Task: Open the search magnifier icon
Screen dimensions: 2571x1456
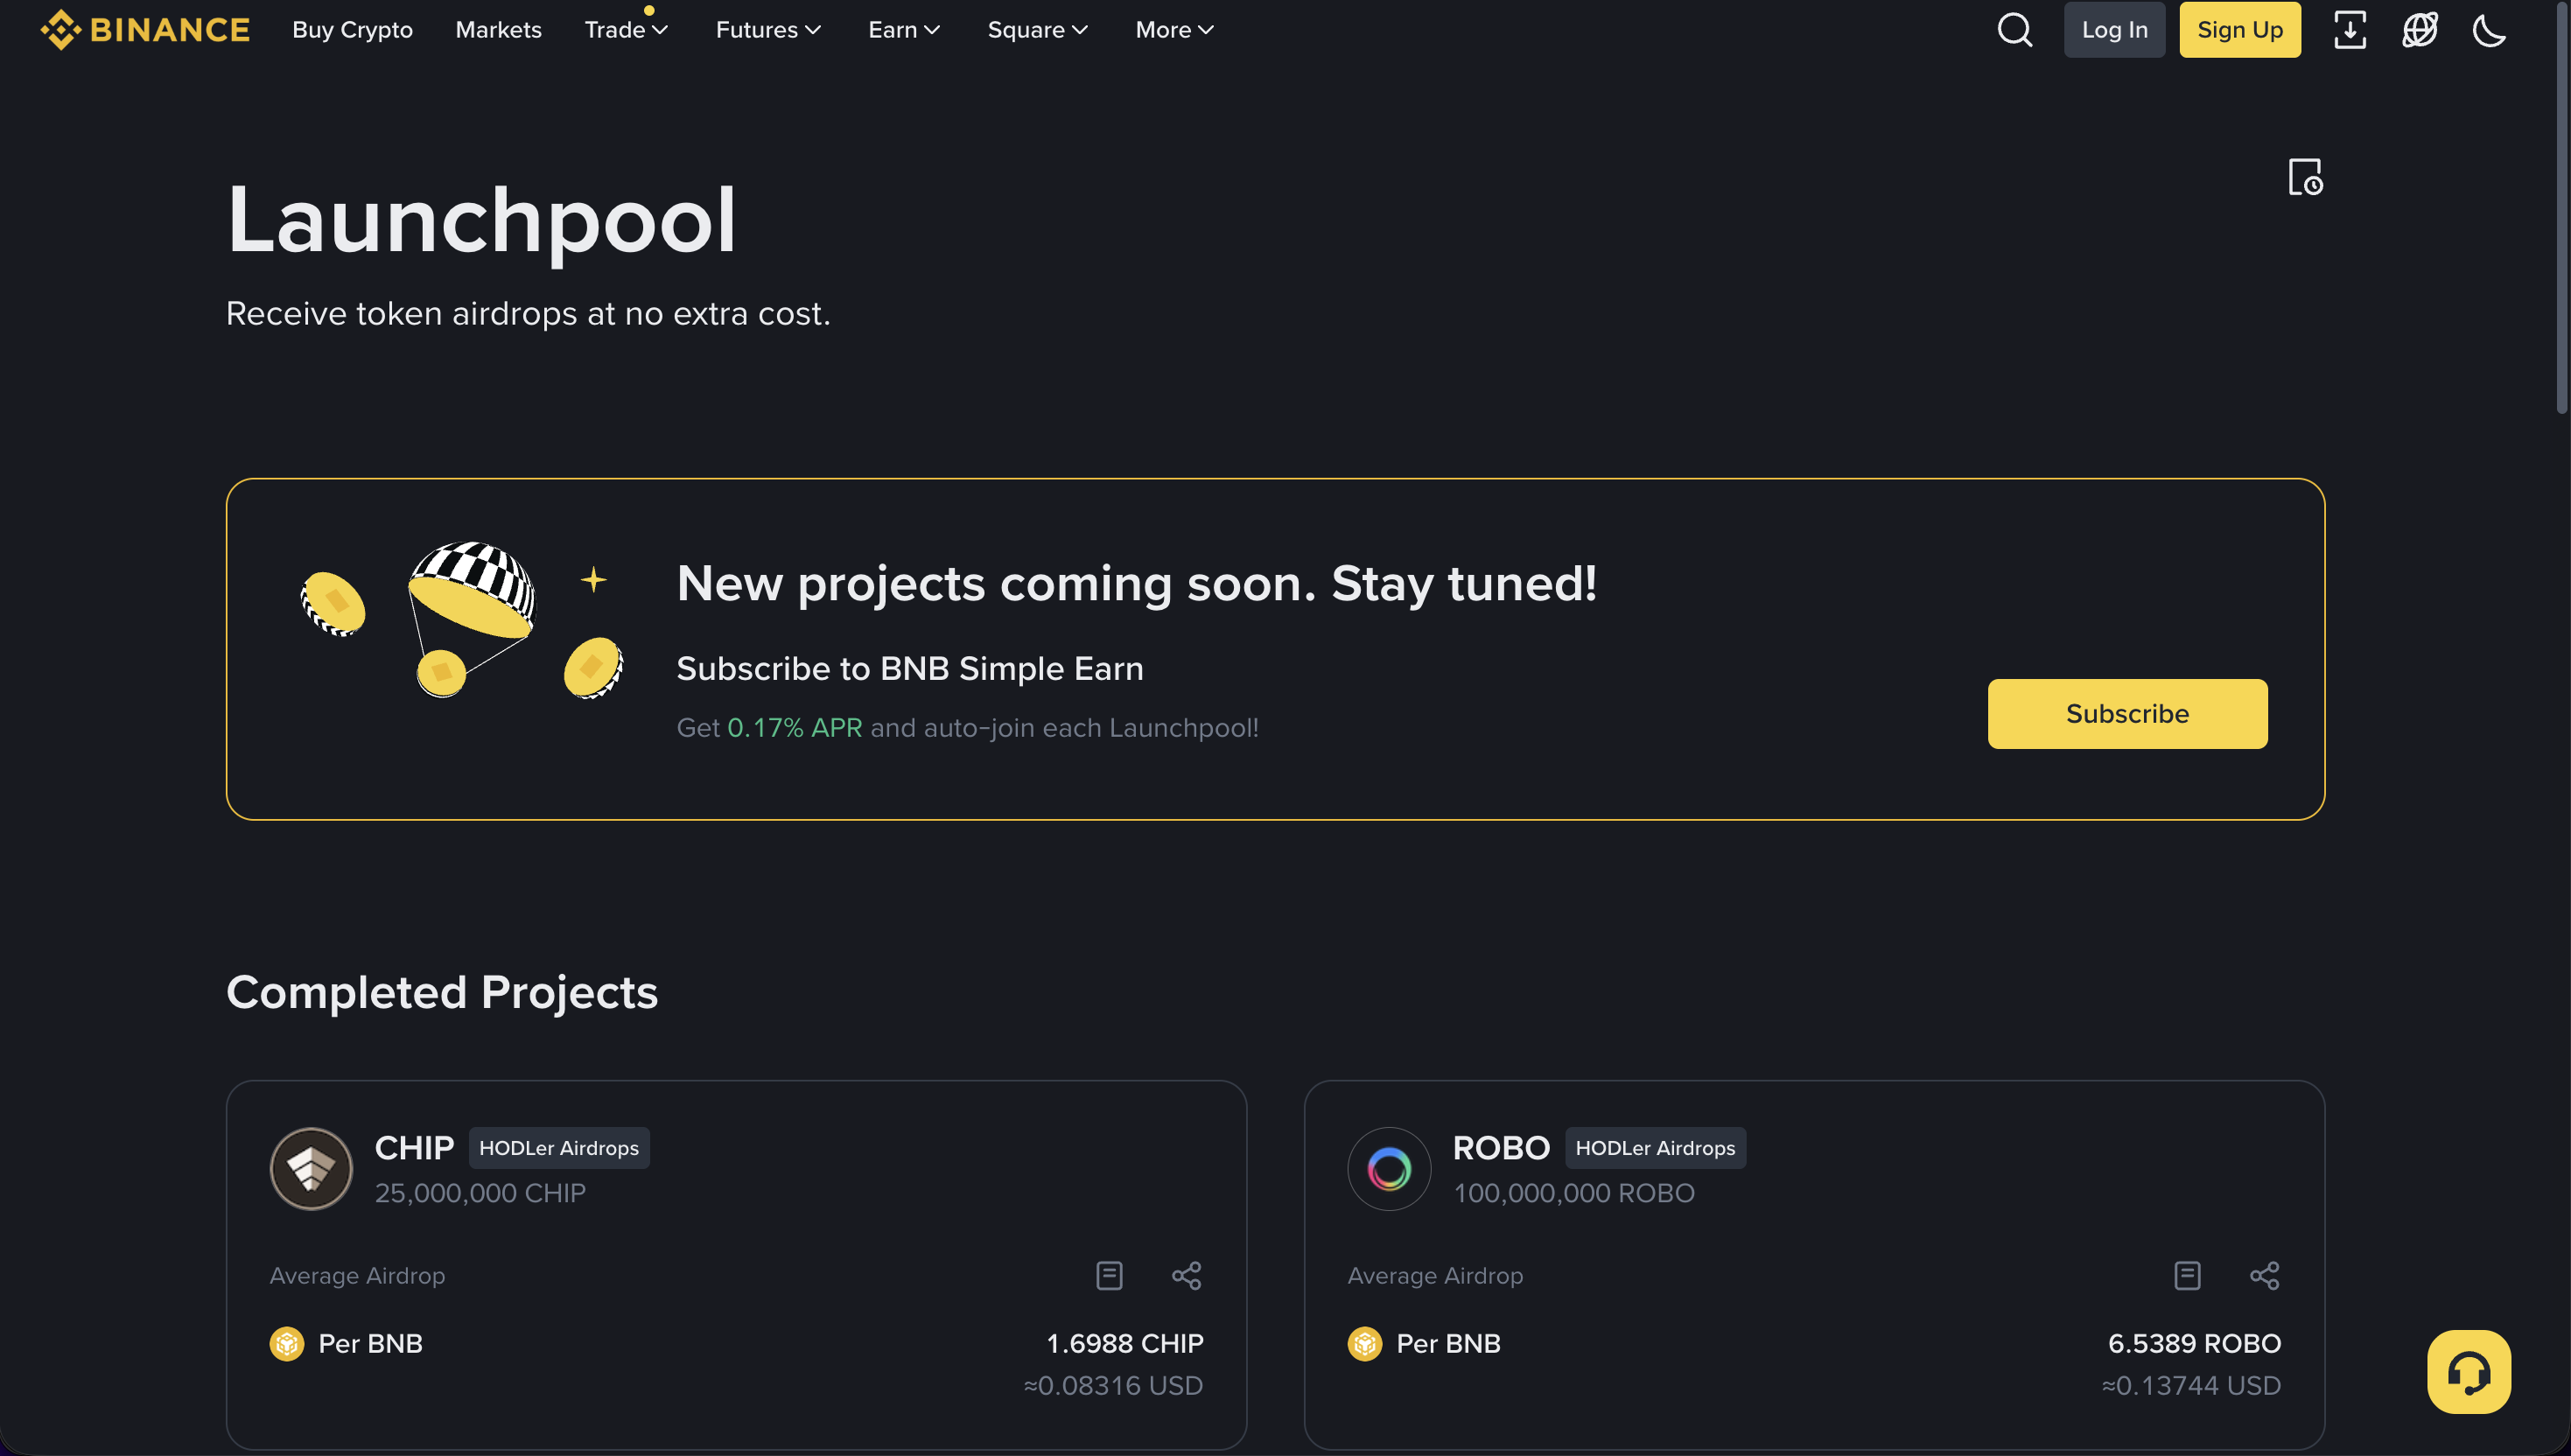Action: point(2014,30)
